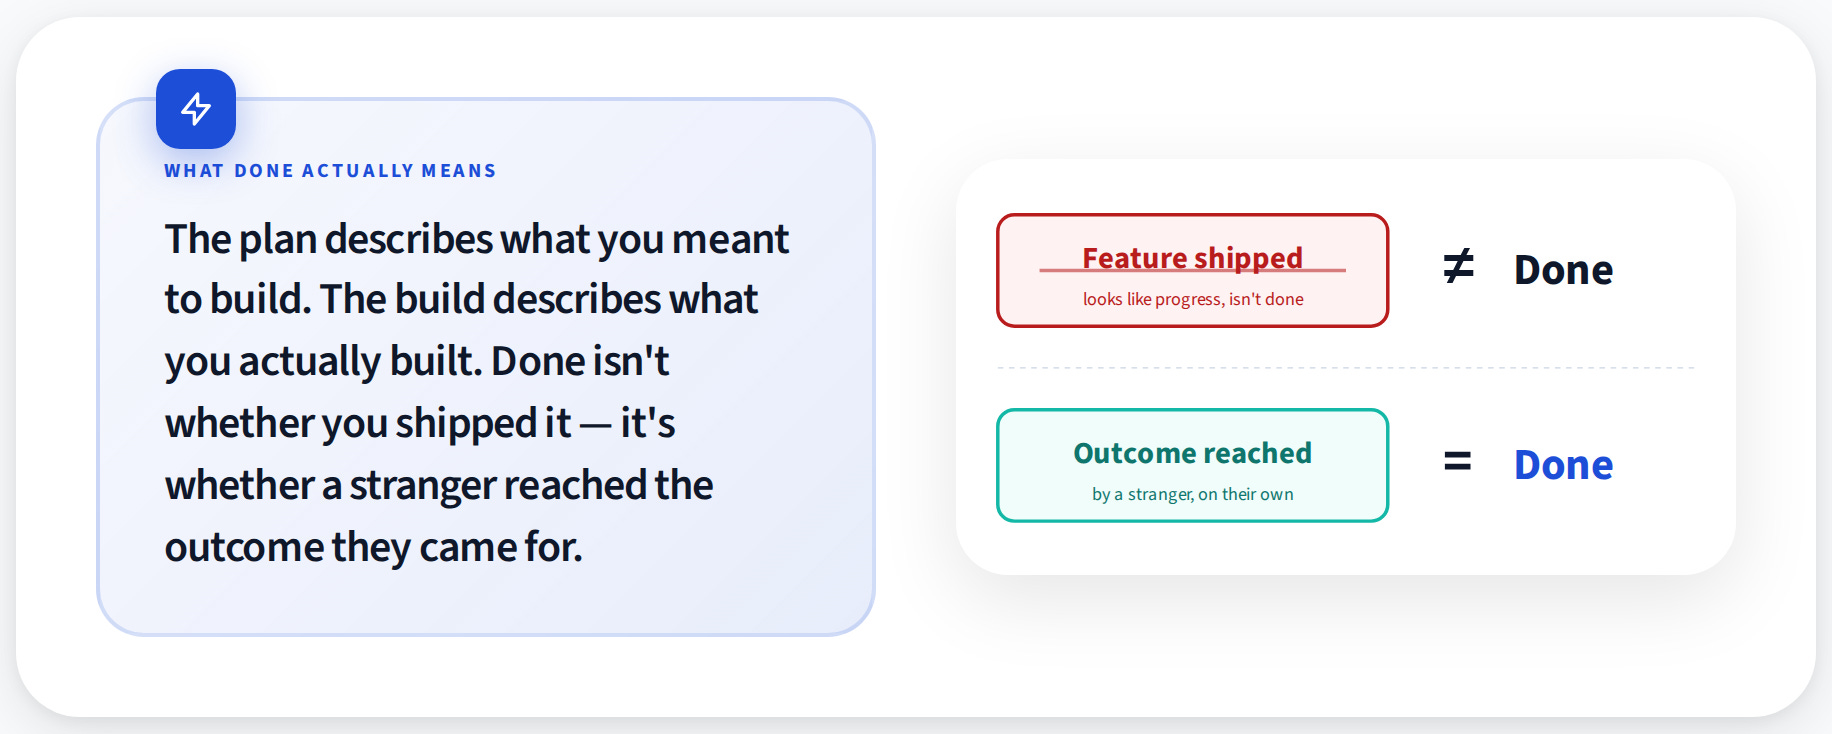Click the final line 'outcome they came for.'
Image resolution: width=1832 pixels, height=734 pixels.
[x=373, y=548]
